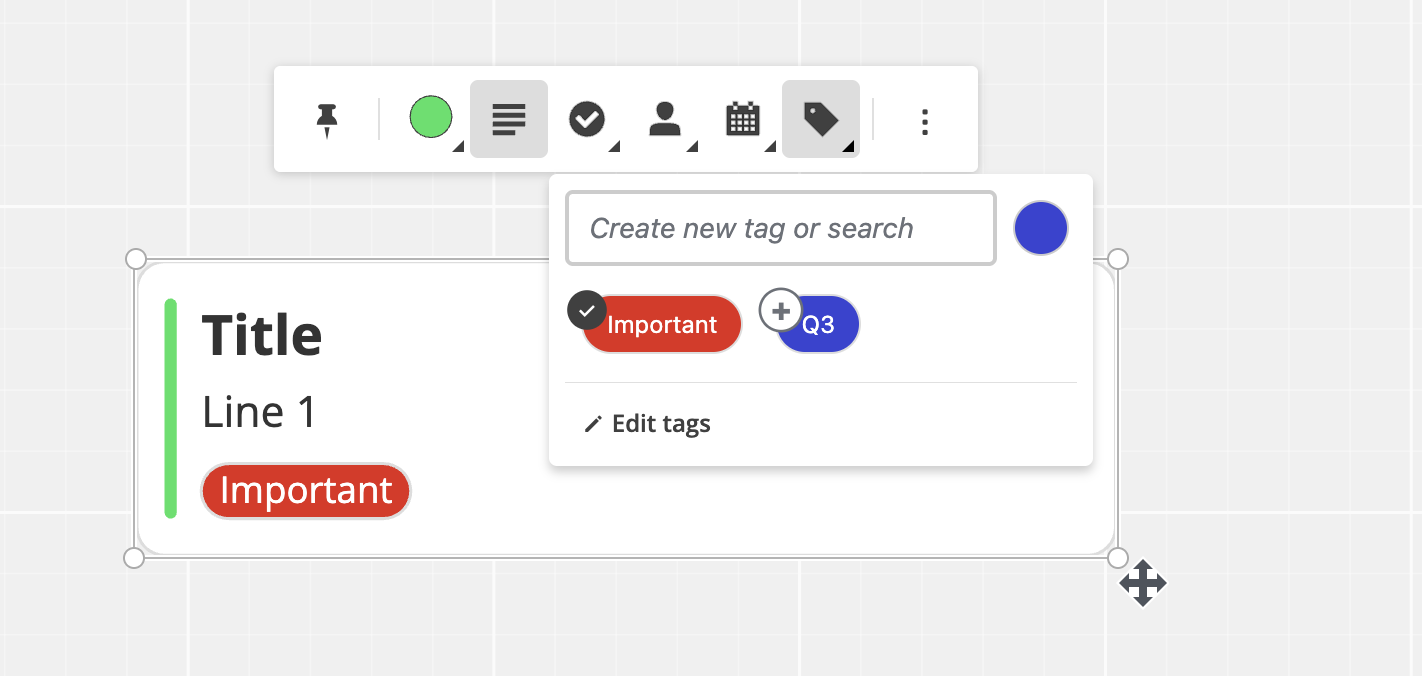Click the red Important tag on the card
1422x676 pixels.
[306, 491]
